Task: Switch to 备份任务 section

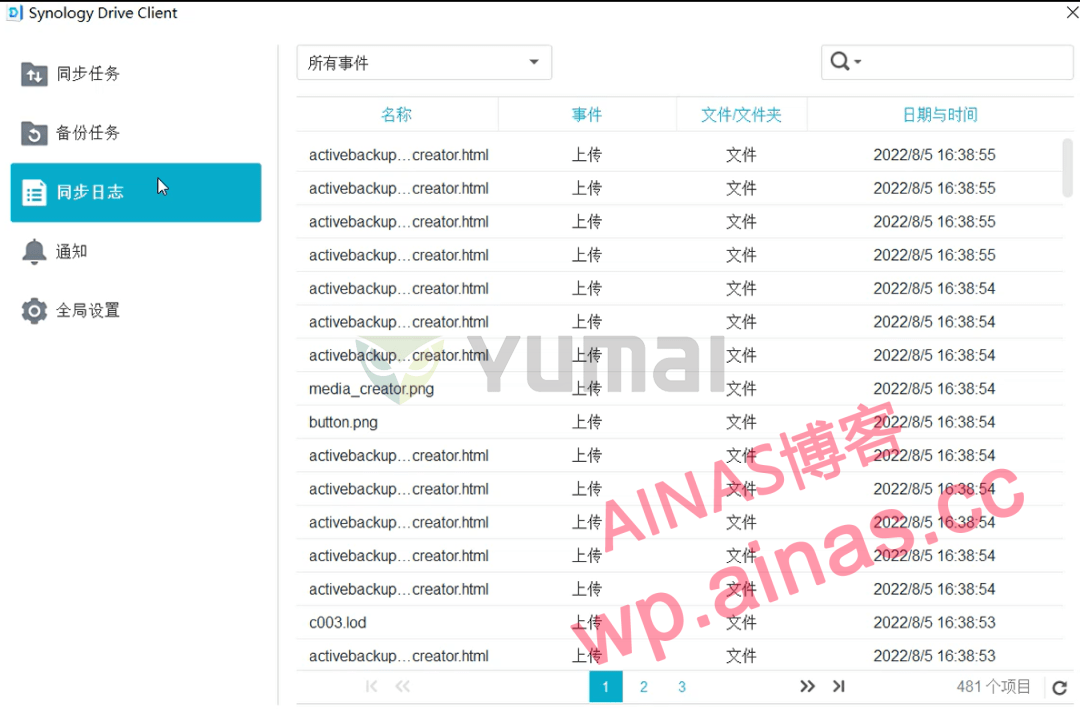Action: click(x=136, y=133)
